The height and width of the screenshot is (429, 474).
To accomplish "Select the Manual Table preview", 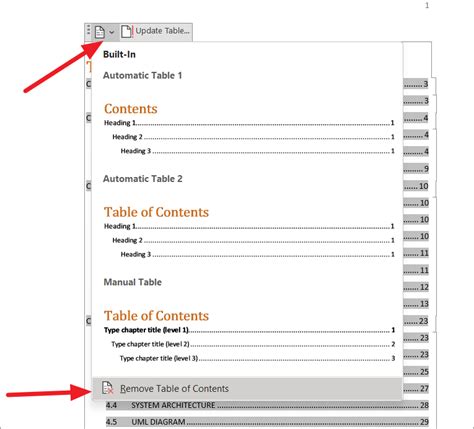I will [x=249, y=336].
